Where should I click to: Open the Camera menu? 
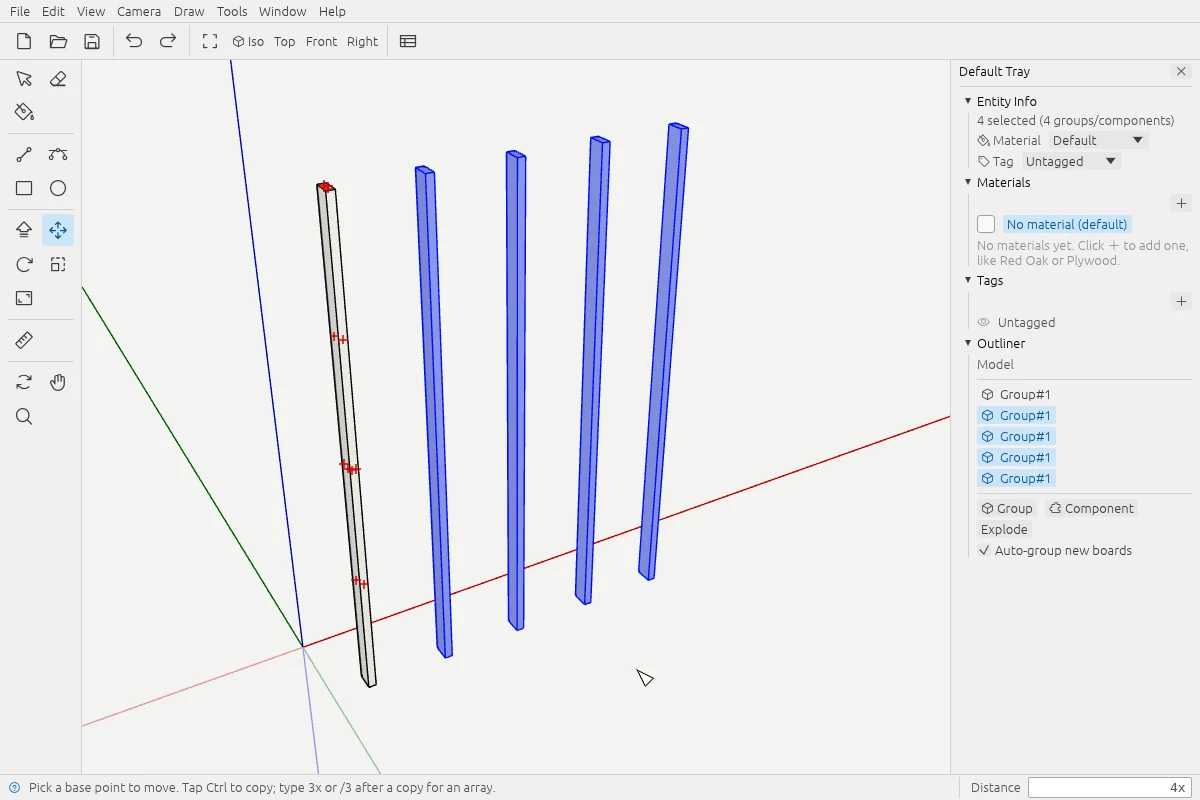(139, 11)
